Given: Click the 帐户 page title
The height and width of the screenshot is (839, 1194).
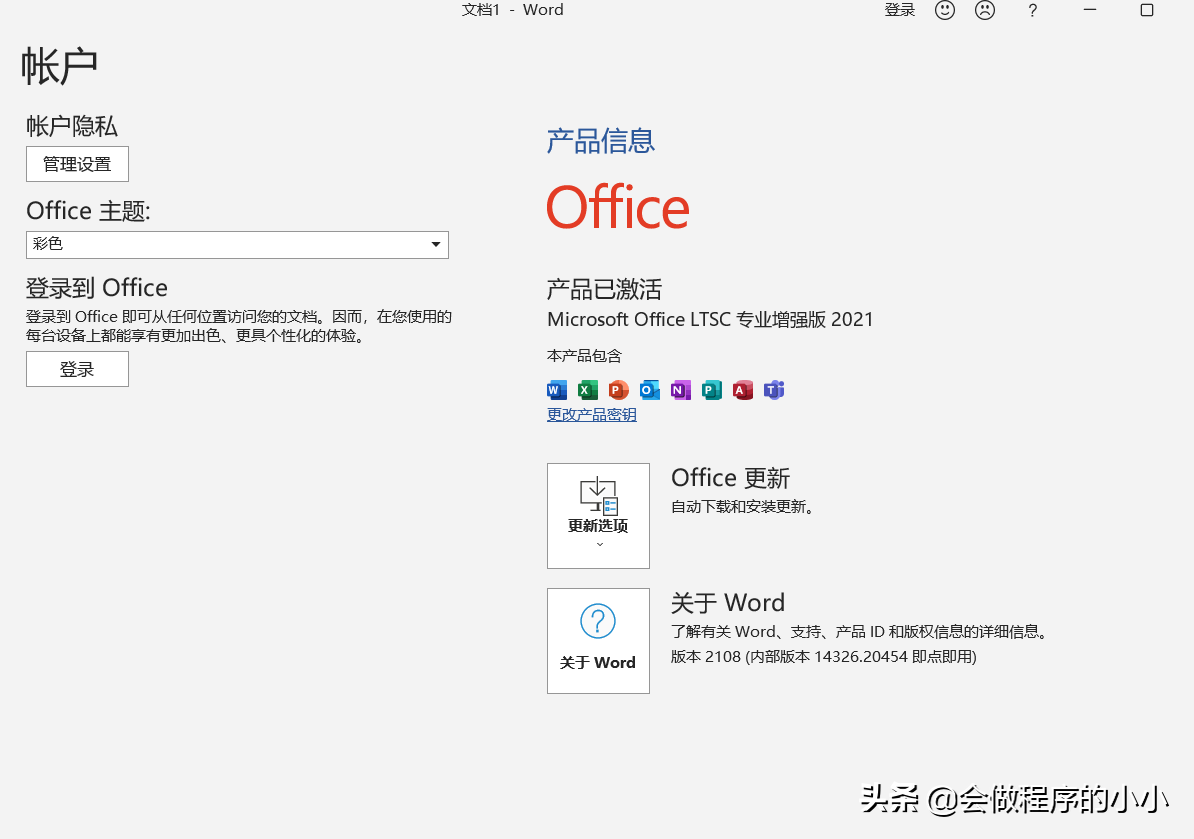Looking at the screenshot, I should pyautogui.click(x=60, y=66).
